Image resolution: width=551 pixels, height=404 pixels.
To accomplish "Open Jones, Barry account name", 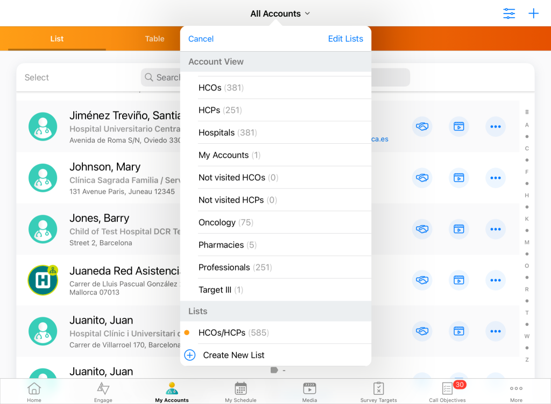I will (99, 218).
